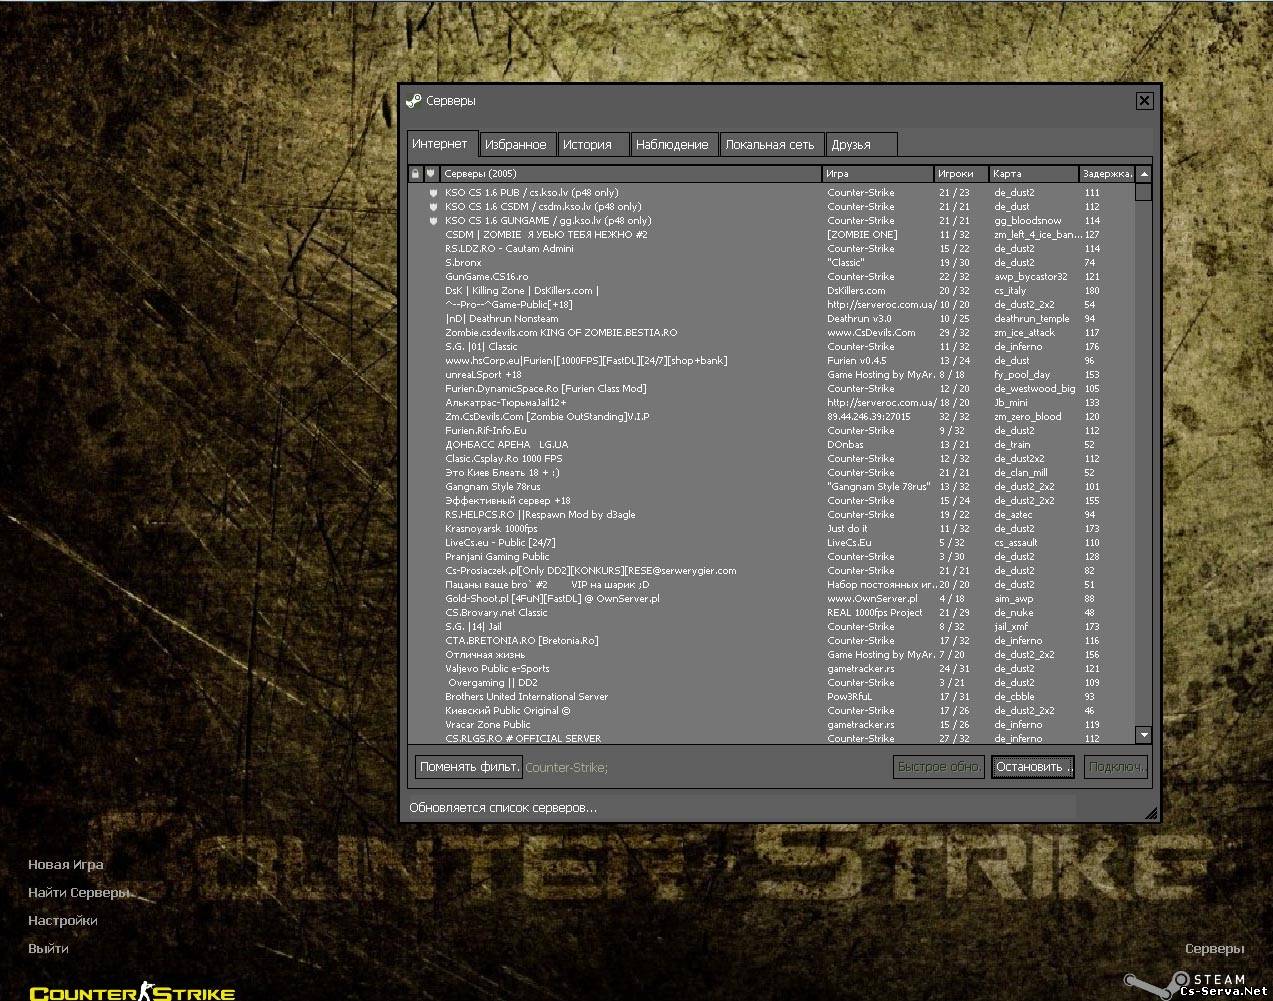The image size is (1273, 1001).
Task: Select Gangnam Style 78rus server
Action: 771,487
